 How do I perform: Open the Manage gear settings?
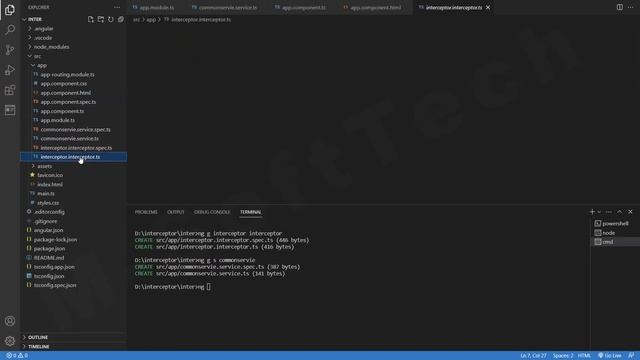(10, 341)
